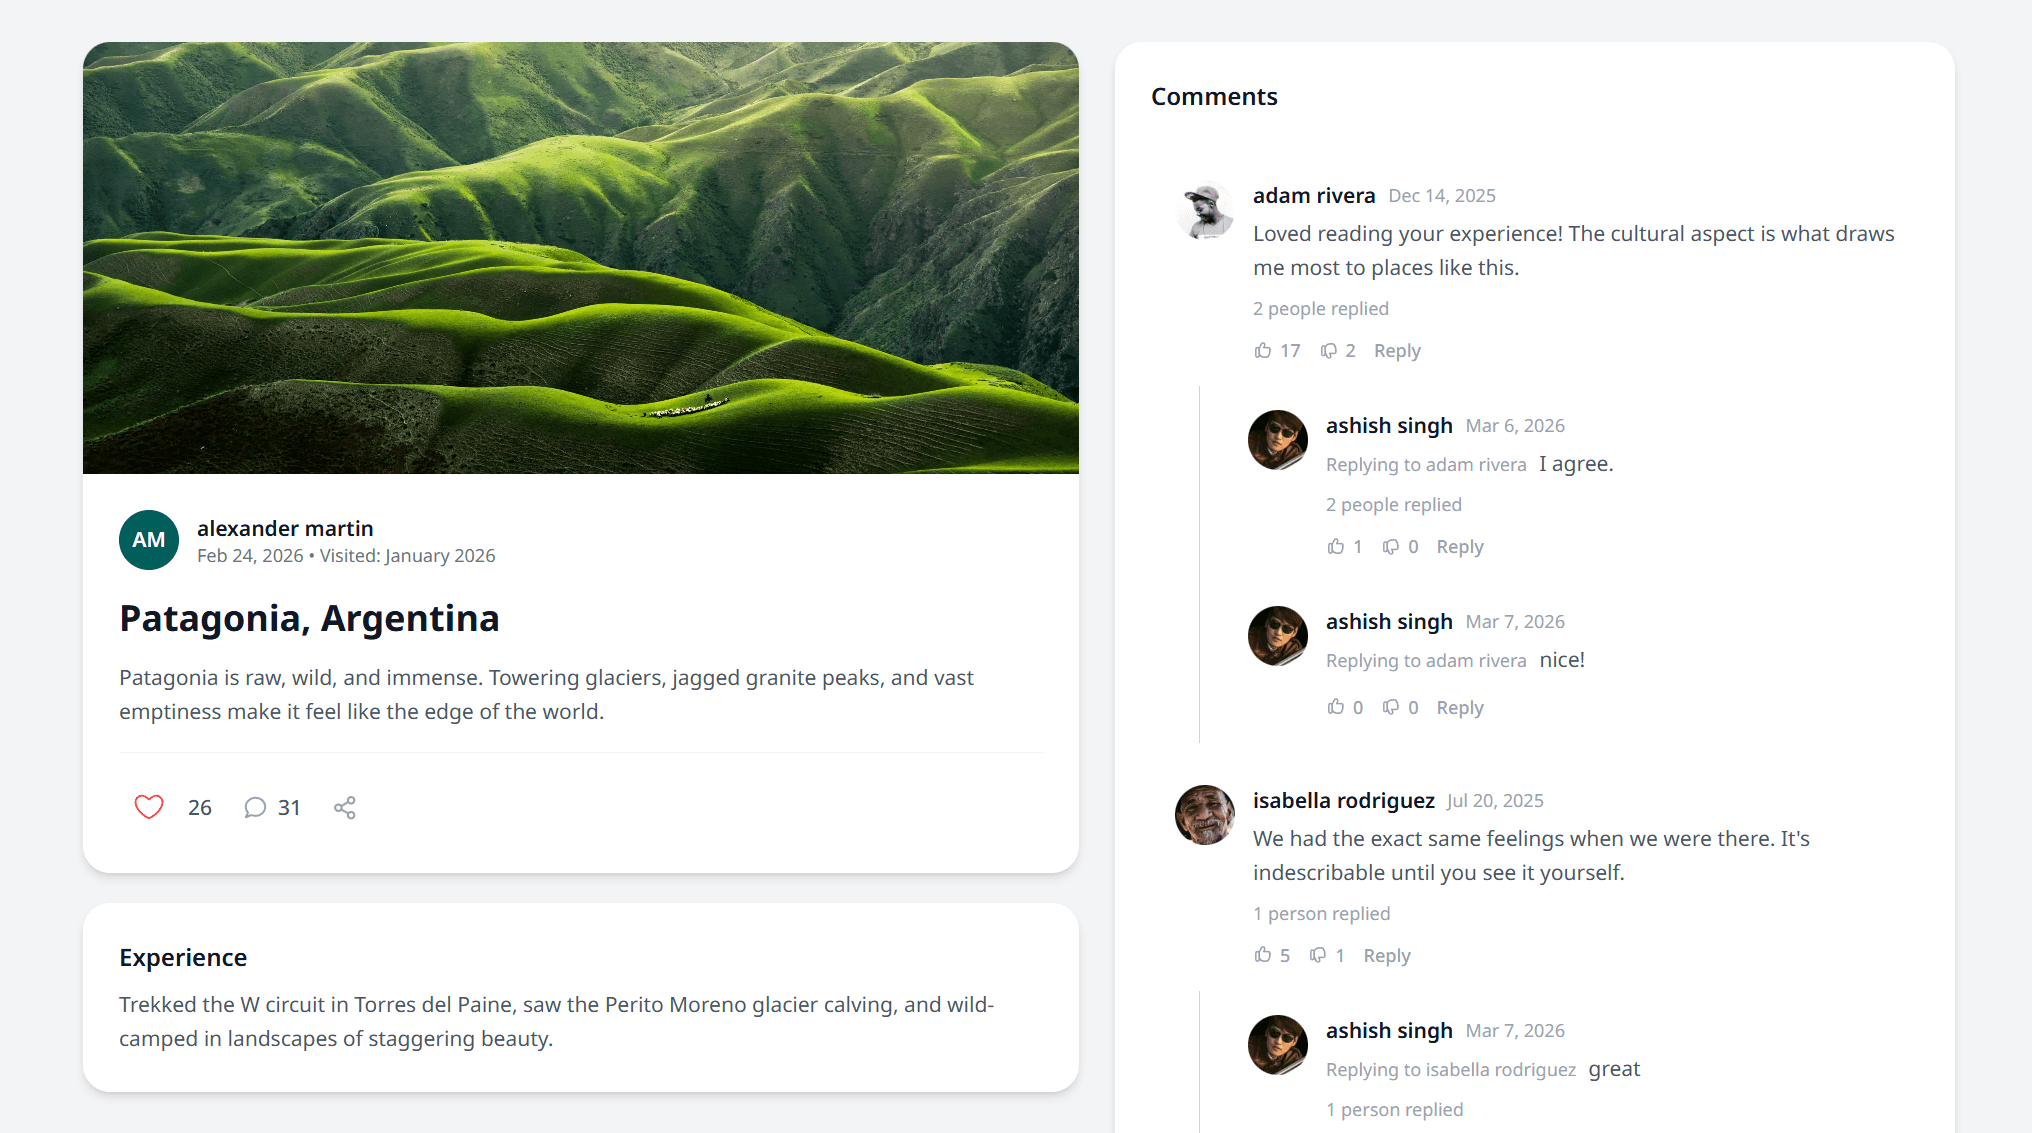Like the Patagonia post with the heart icon
The height and width of the screenshot is (1133, 2032).
click(148, 807)
